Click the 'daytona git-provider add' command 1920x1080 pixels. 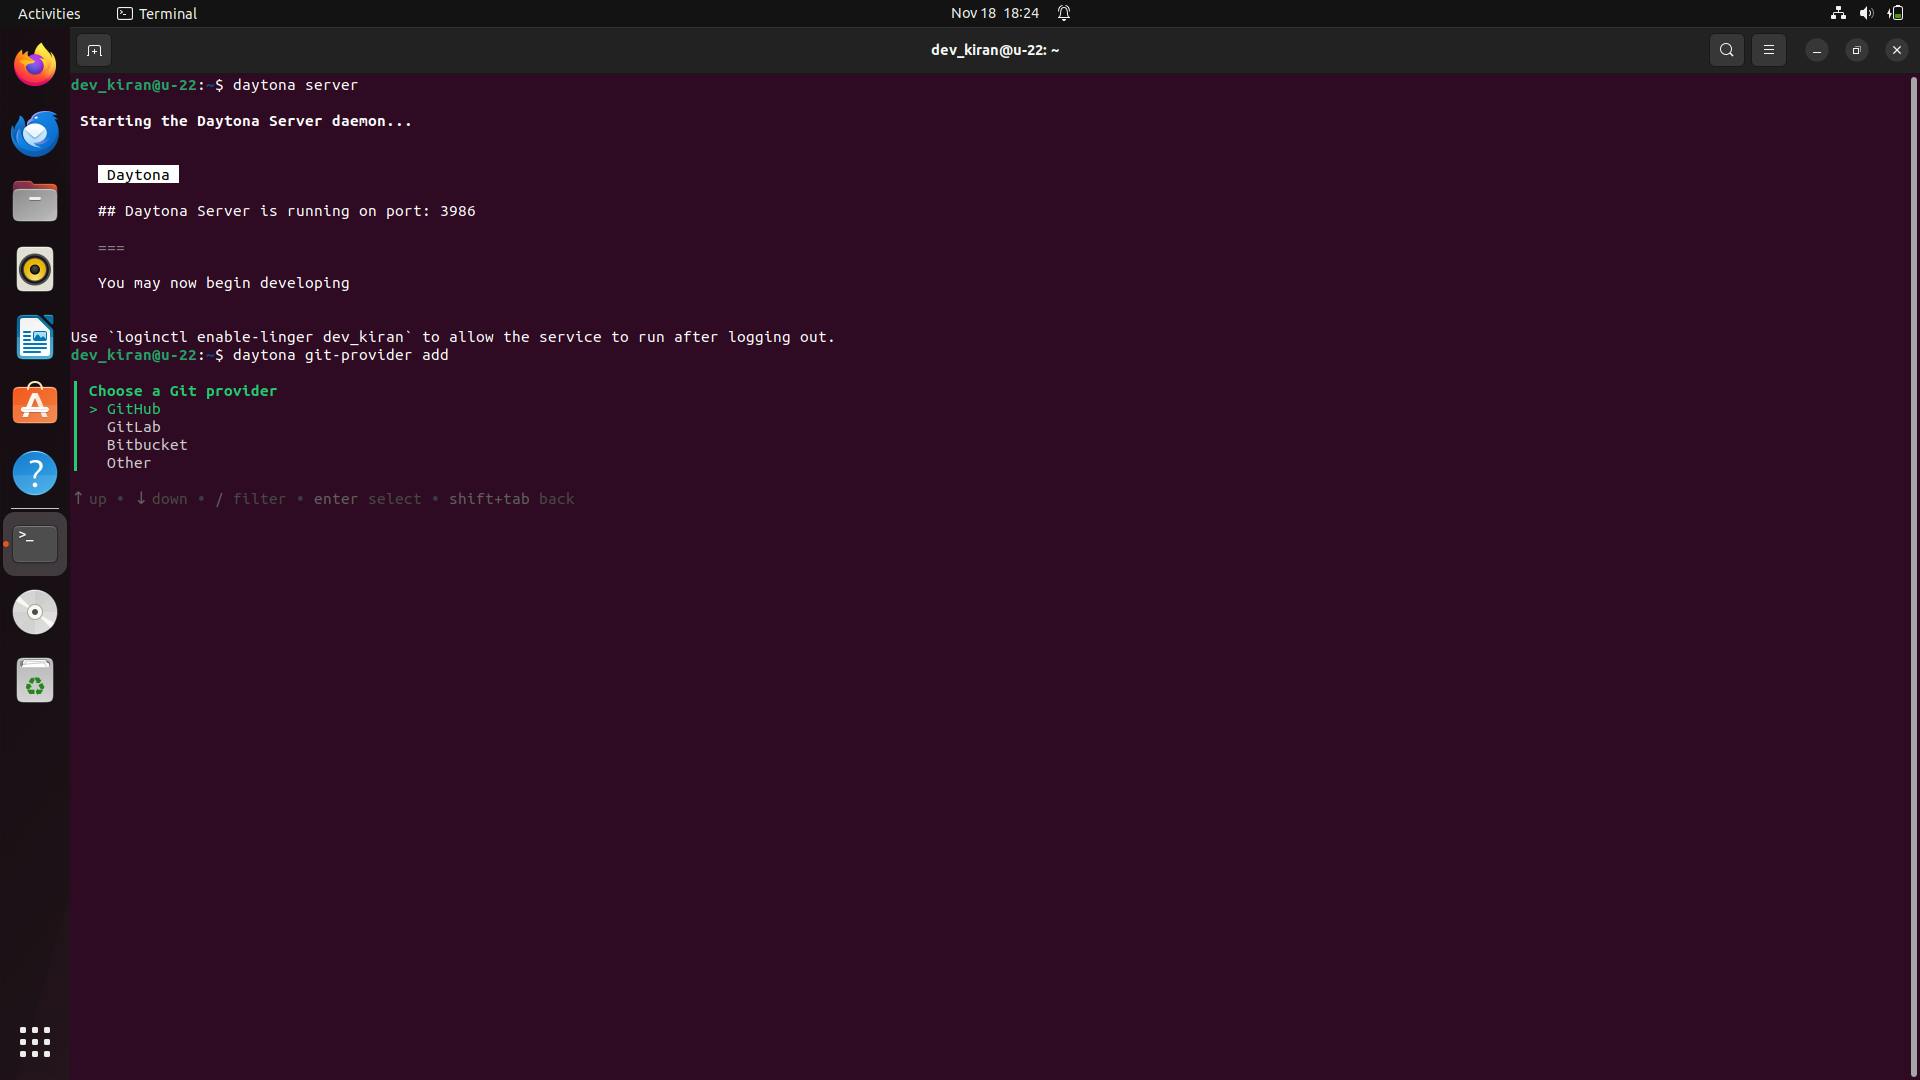pos(340,355)
